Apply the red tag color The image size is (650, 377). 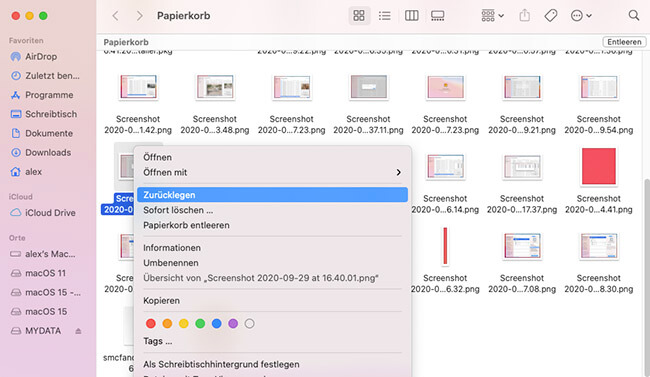pos(151,323)
